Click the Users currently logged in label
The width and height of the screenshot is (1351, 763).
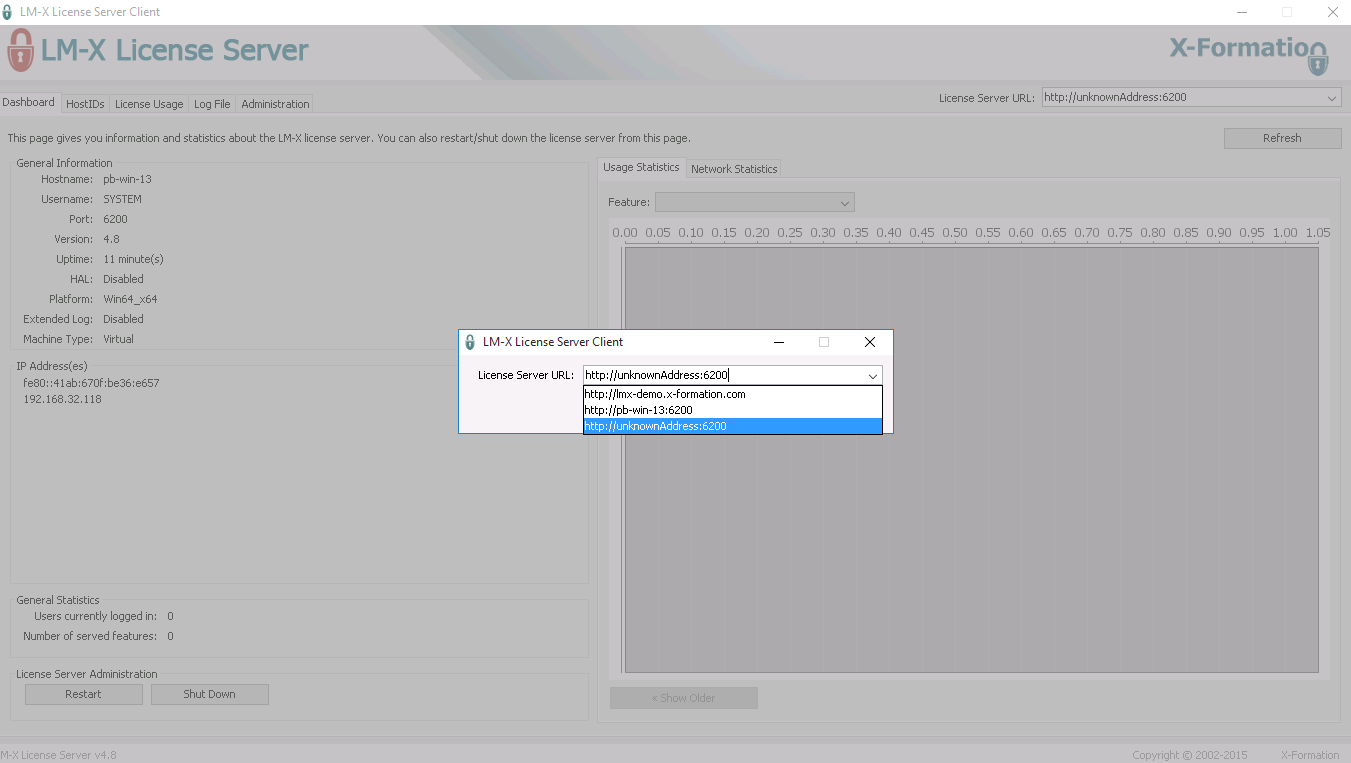95,616
